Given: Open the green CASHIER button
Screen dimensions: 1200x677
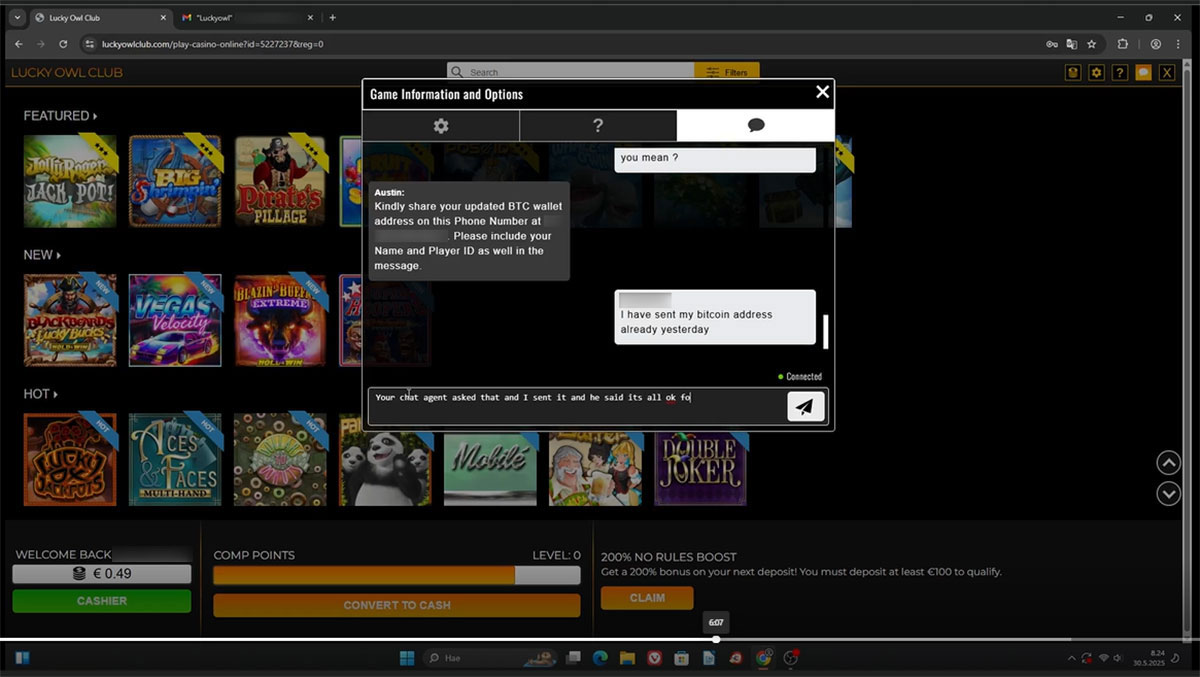Looking at the screenshot, I should click(x=102, y=601).
